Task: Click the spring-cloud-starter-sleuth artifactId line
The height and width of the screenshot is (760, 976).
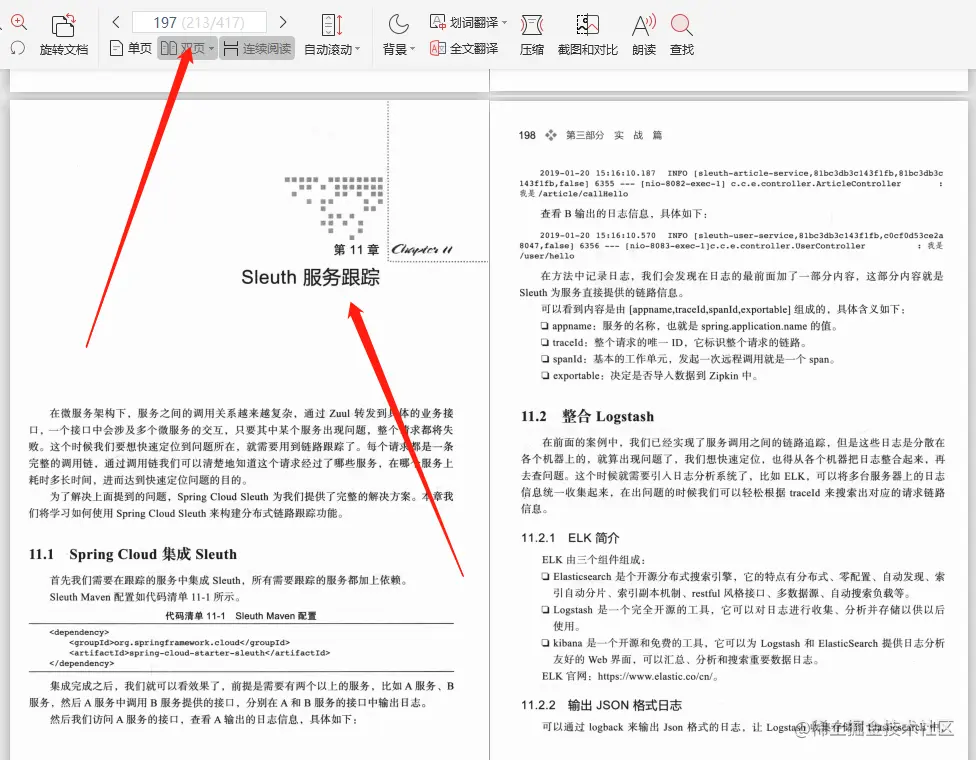Action: click(x=199, y=653)
